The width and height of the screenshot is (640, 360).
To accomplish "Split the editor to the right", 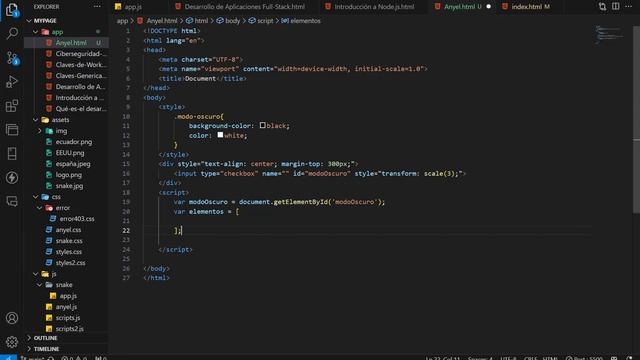I will tap(616, 7).
